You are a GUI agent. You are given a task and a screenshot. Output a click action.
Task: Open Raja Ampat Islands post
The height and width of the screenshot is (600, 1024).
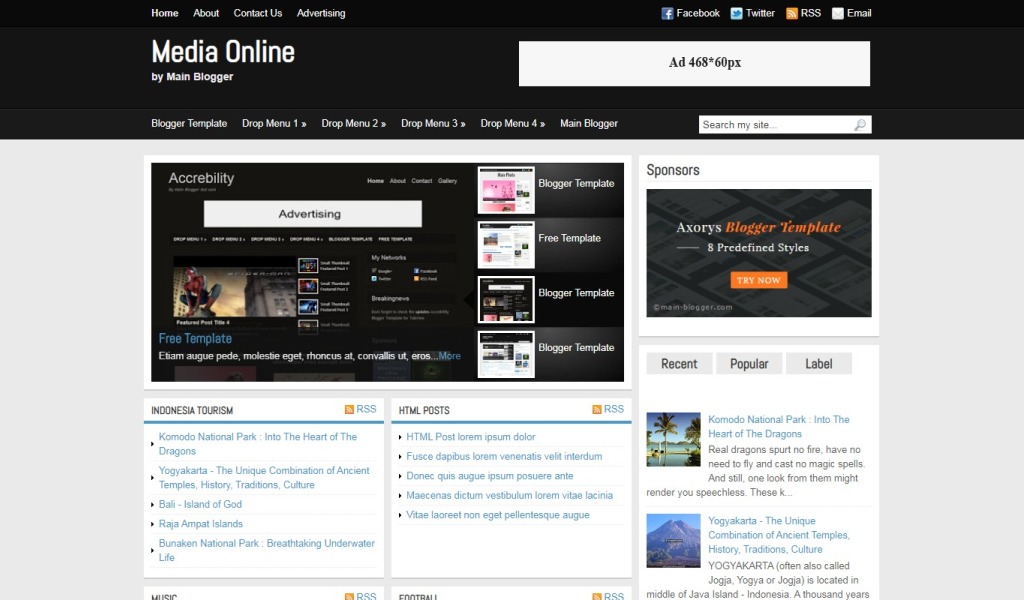200,524
